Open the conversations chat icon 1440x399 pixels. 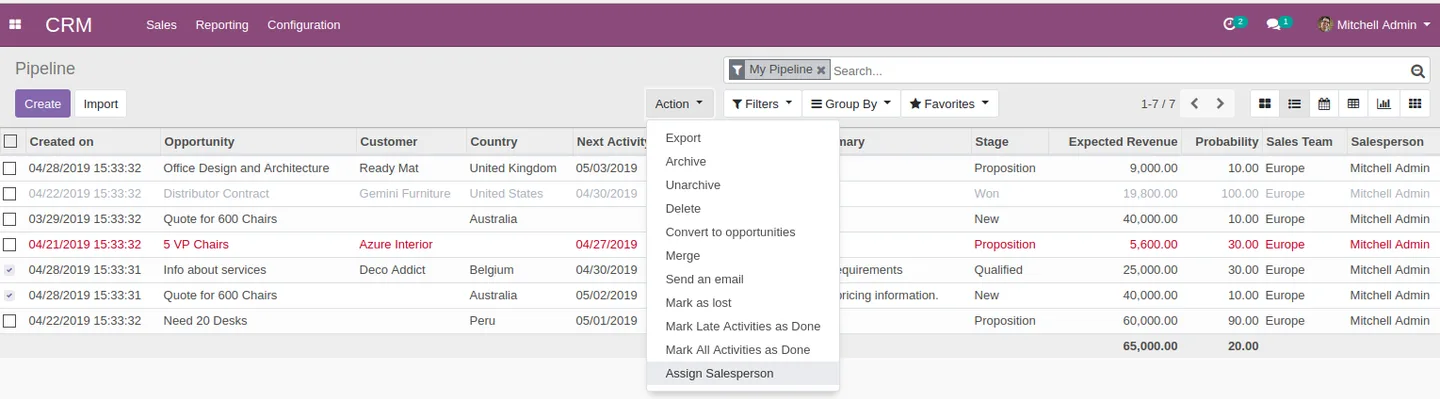pos(1273,24)
